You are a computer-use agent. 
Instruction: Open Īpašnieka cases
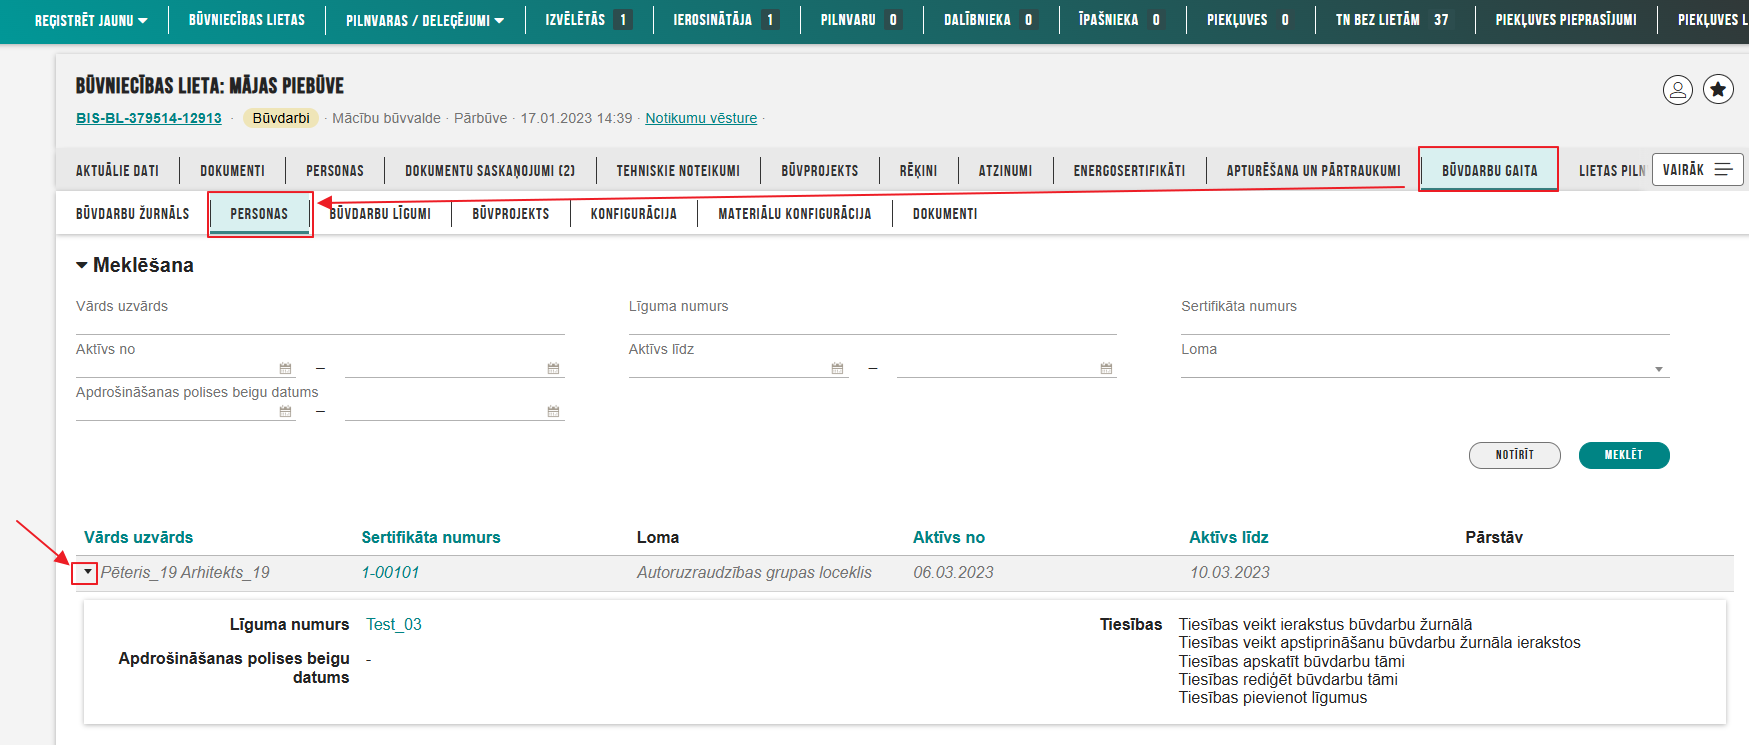pos(1121,20)
